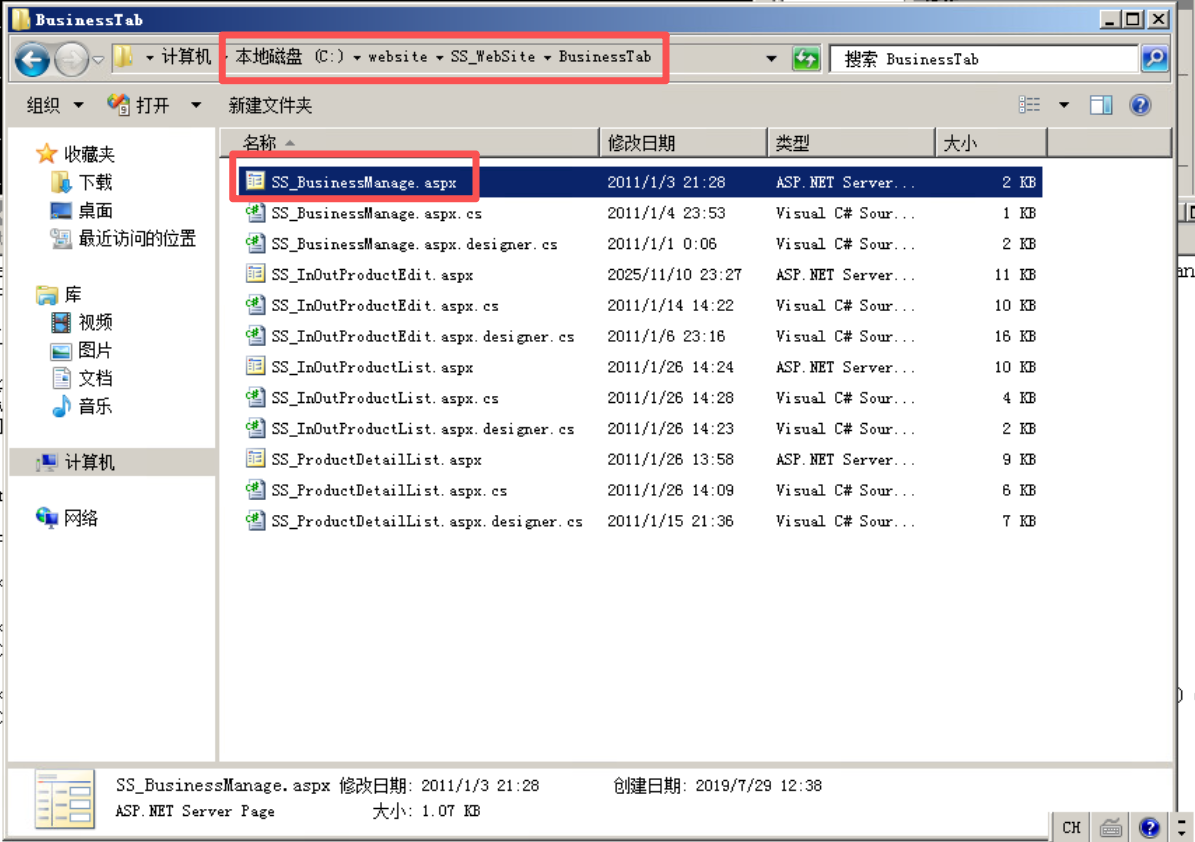Open the Help question mark icon

click(1140, 105)
